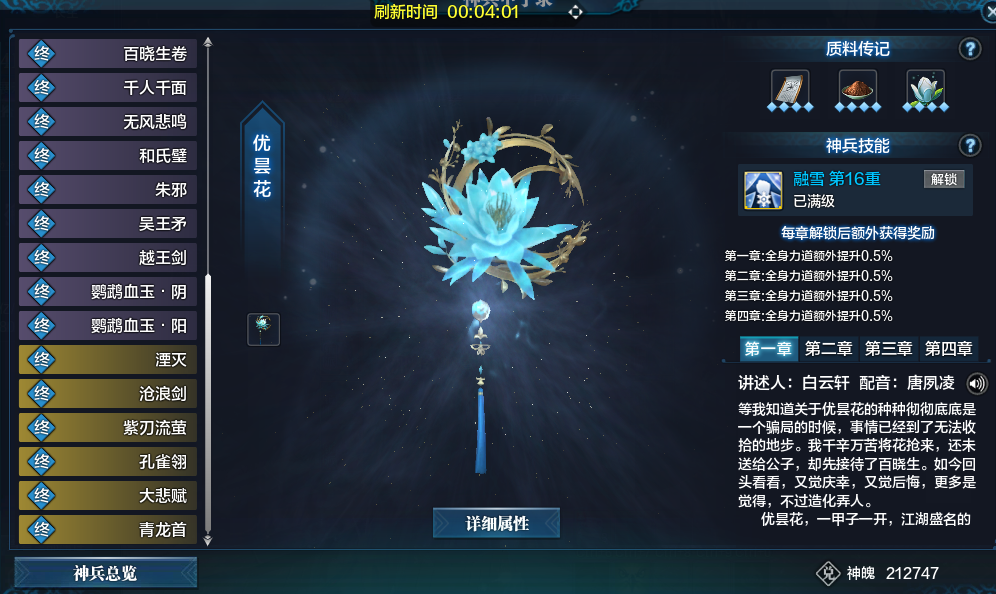996x594 pixels.
Task: Click the 融雪 skill icon
Action: 763,190
